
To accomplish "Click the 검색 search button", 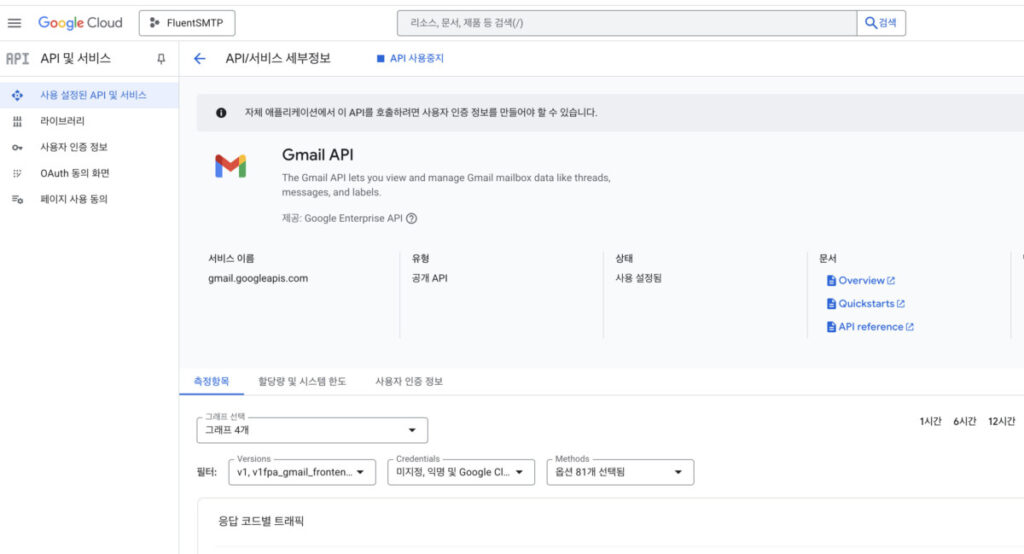I will click(x=881, y=23).
